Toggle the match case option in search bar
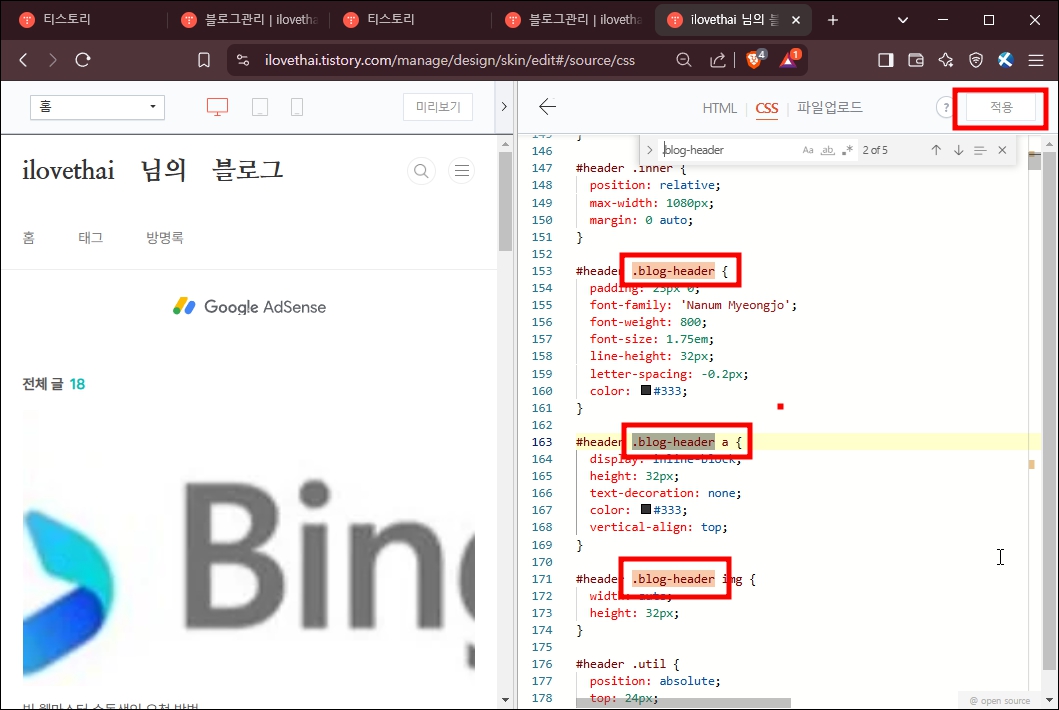Viewport: 1059px width, 710px height. [808, 150]
